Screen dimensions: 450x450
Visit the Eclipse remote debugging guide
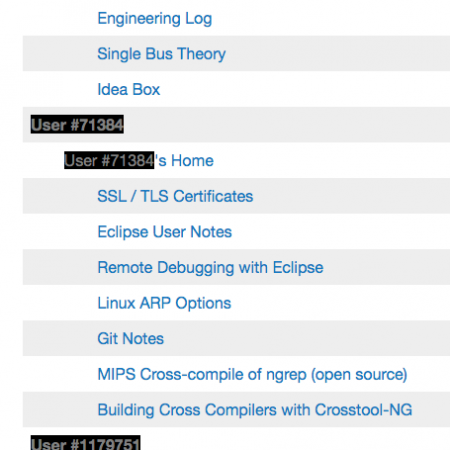coord(210,268)
